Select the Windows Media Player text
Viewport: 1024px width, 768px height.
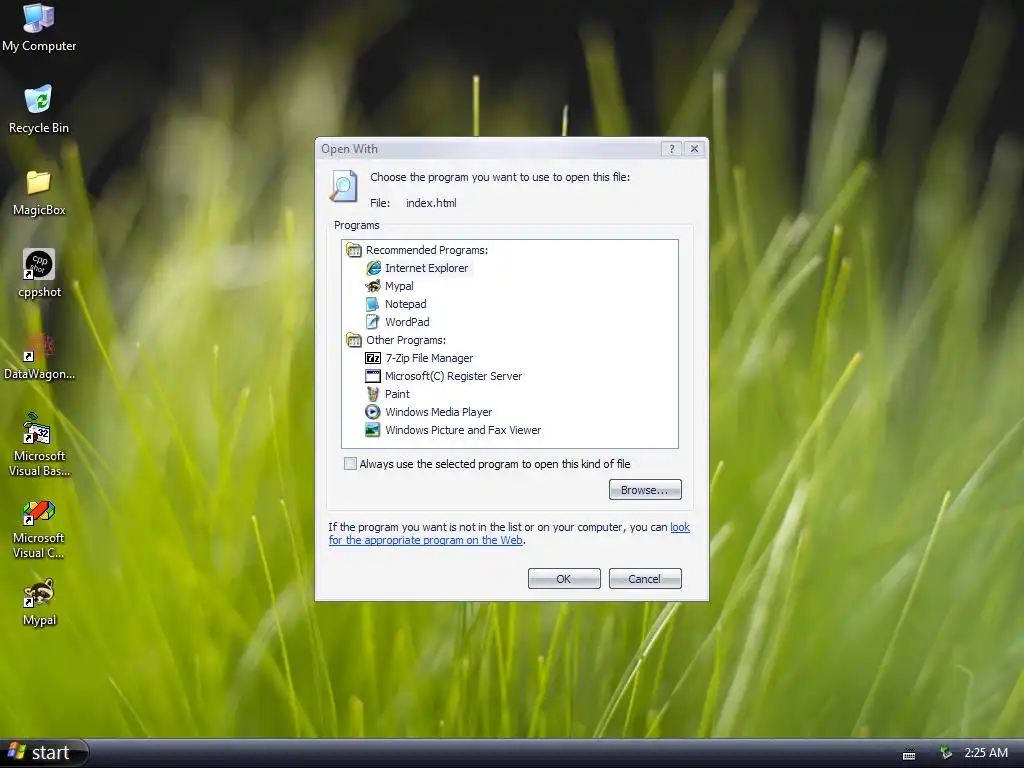coord(438,412)
